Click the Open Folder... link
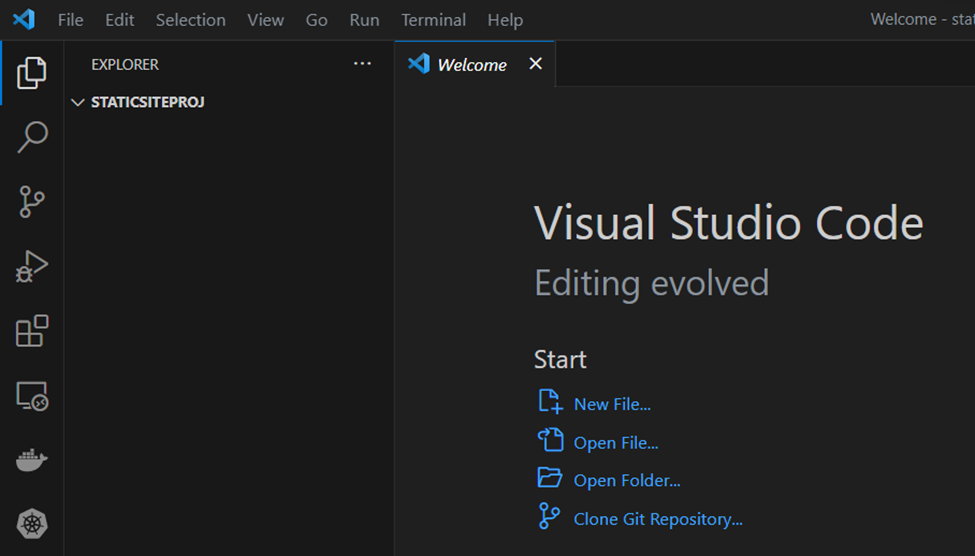Viewport: 975px width, 556px height. 627,481
